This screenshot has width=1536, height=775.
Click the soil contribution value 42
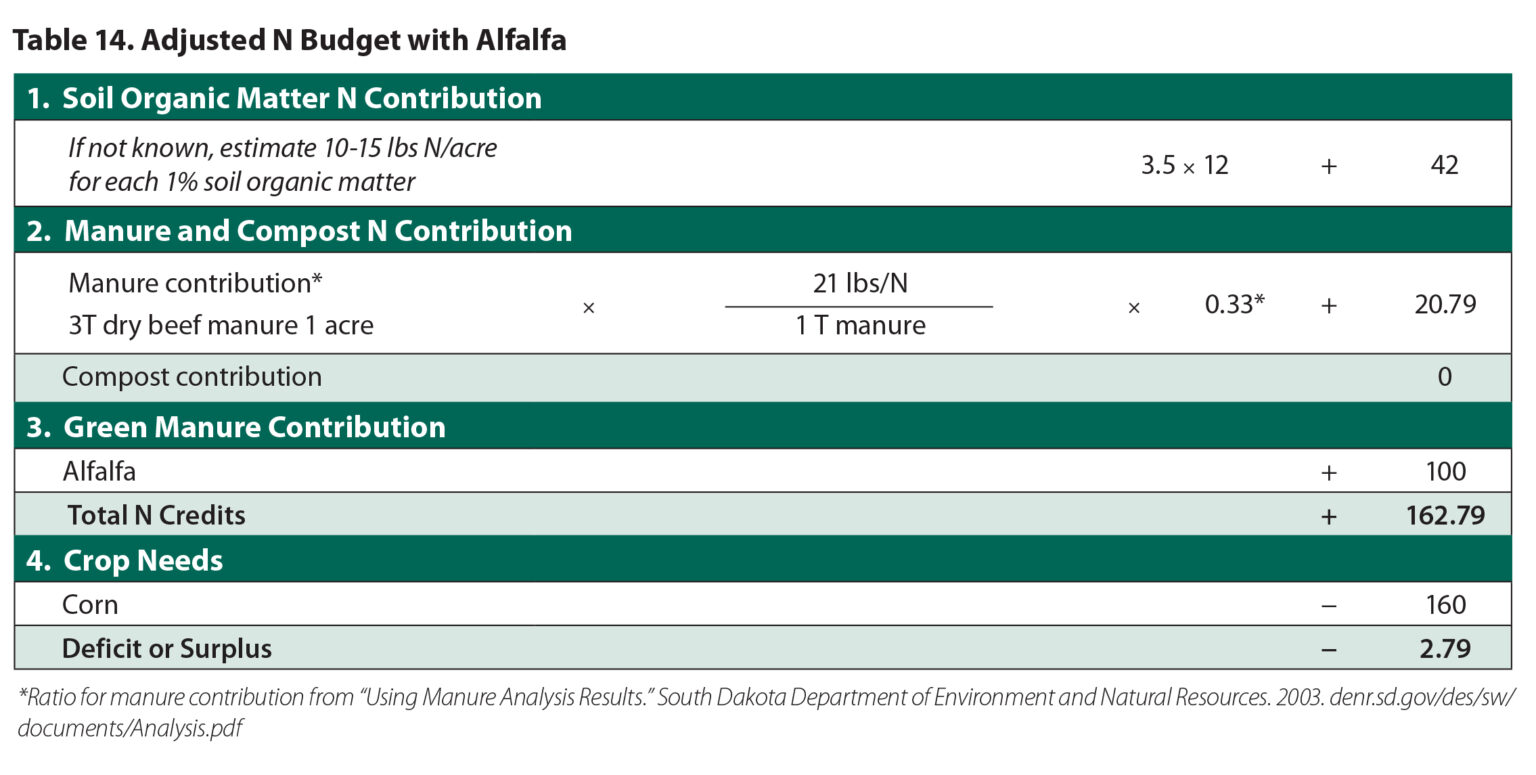[1444, 166]
